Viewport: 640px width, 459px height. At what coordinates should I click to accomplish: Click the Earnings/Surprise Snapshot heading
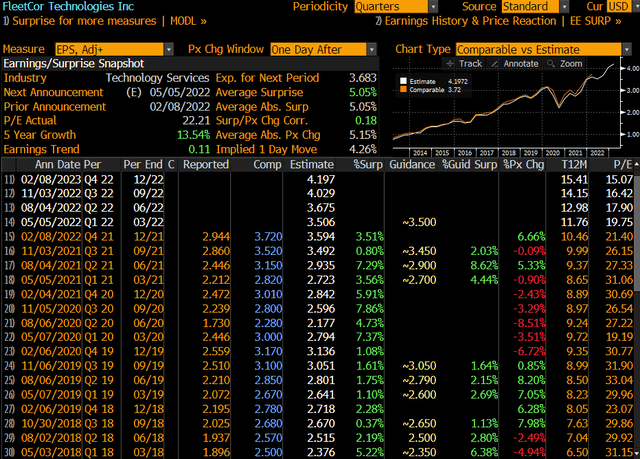(74, 64)
